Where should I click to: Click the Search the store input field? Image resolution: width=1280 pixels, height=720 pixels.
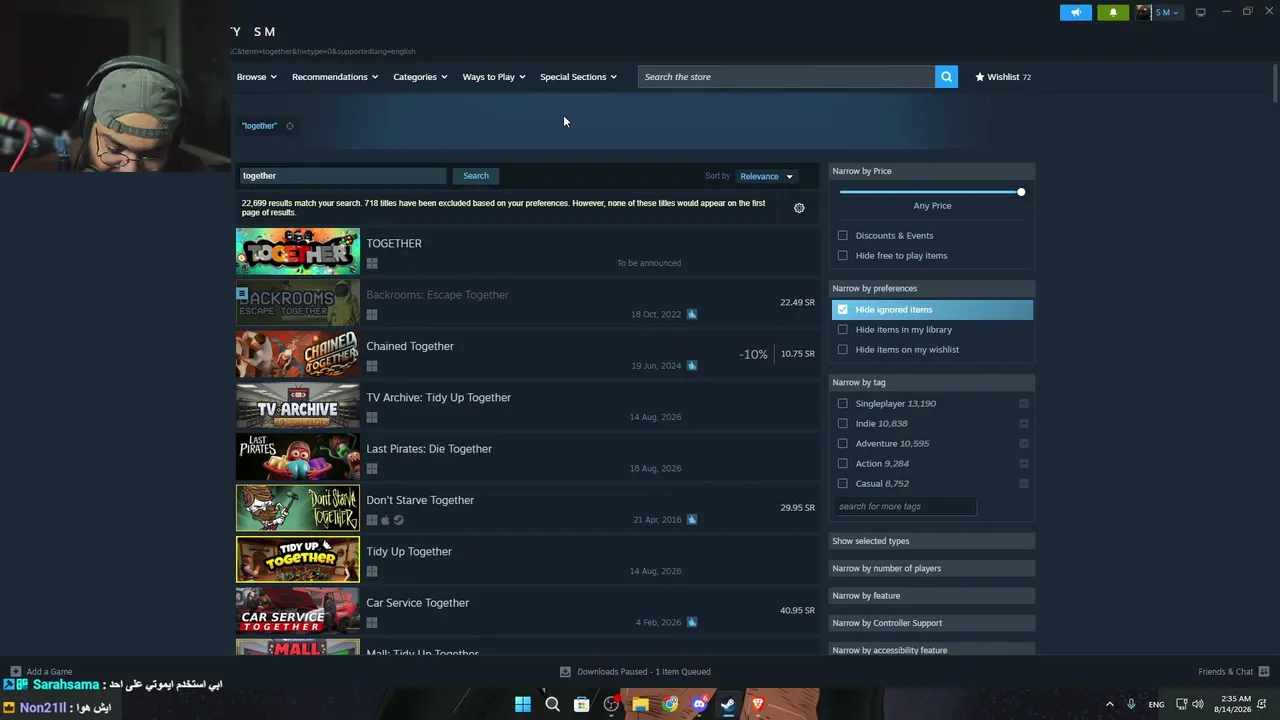[786, 77]
